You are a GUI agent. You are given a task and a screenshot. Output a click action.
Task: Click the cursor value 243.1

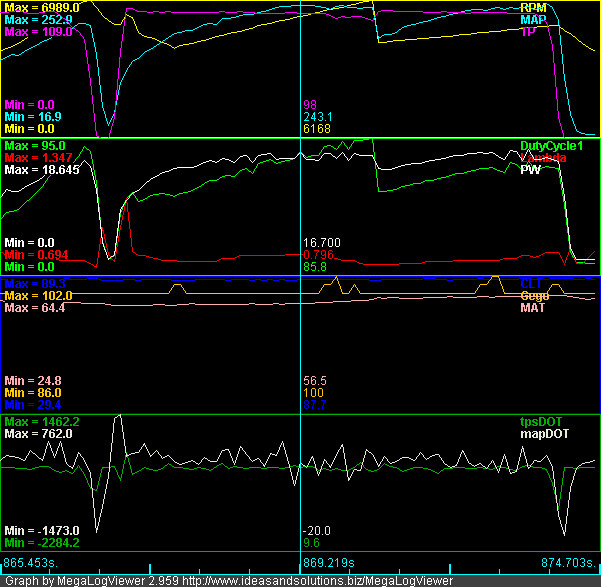coord(317,117)
